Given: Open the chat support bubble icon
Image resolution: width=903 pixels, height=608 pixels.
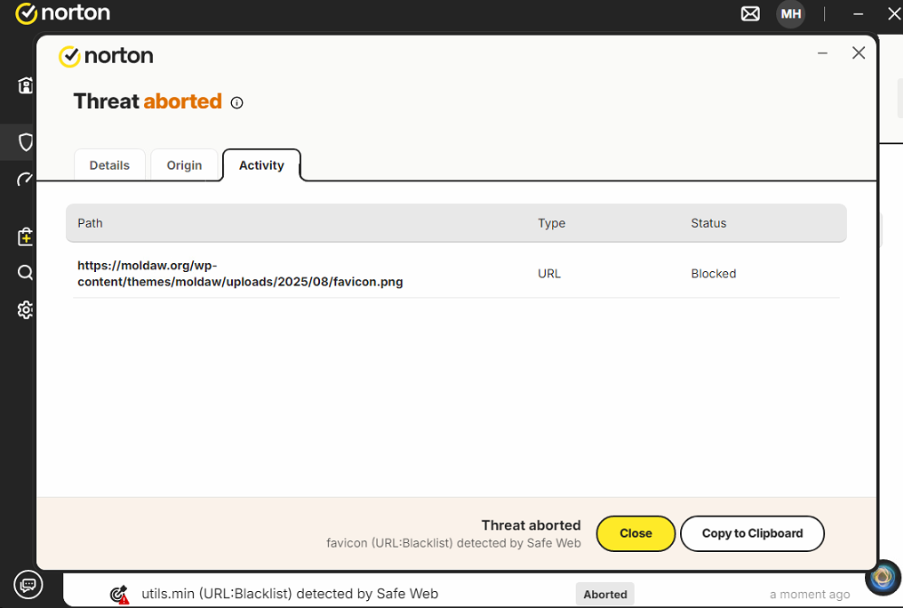Looking at the screenshot, I should point(28,585).
